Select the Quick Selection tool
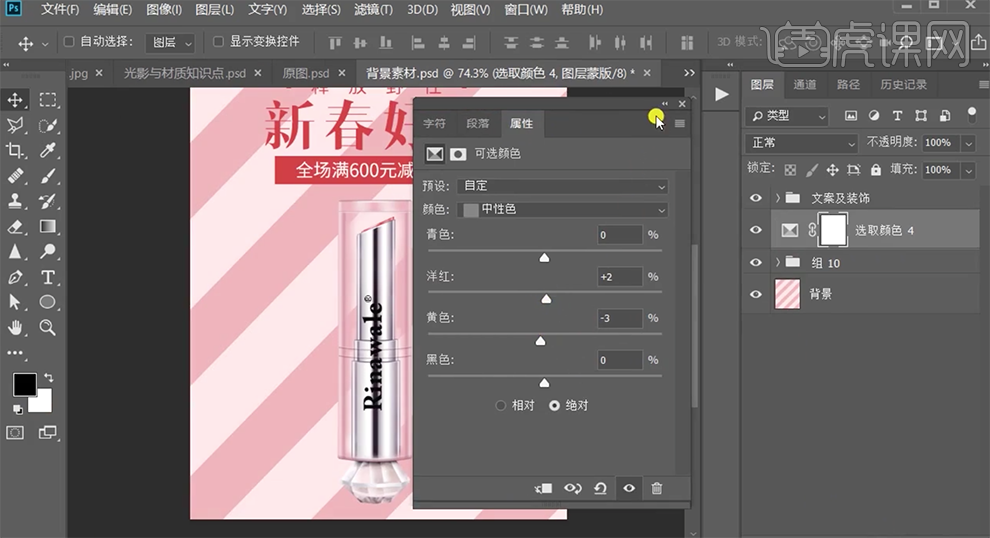 point(47,125)
